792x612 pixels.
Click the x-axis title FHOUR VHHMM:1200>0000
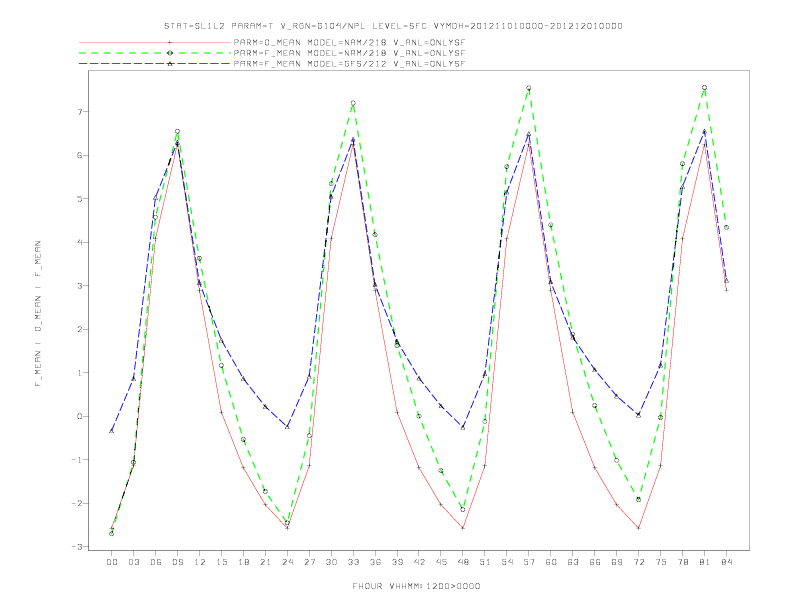point(416,586)
